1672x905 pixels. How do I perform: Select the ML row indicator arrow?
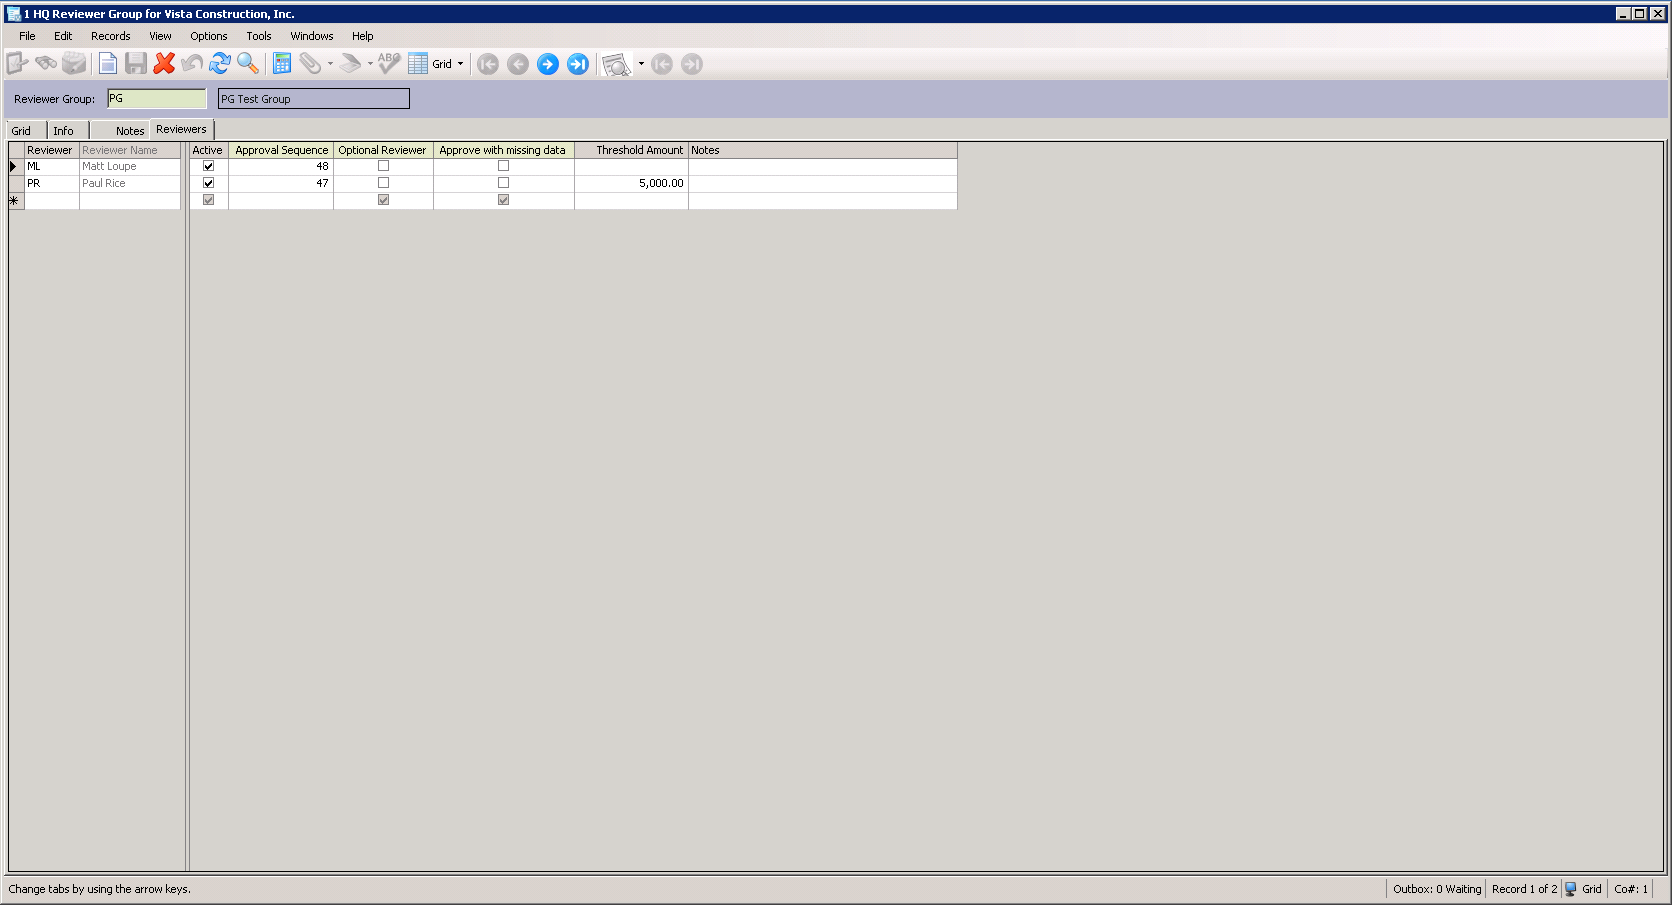click(16, 166)
